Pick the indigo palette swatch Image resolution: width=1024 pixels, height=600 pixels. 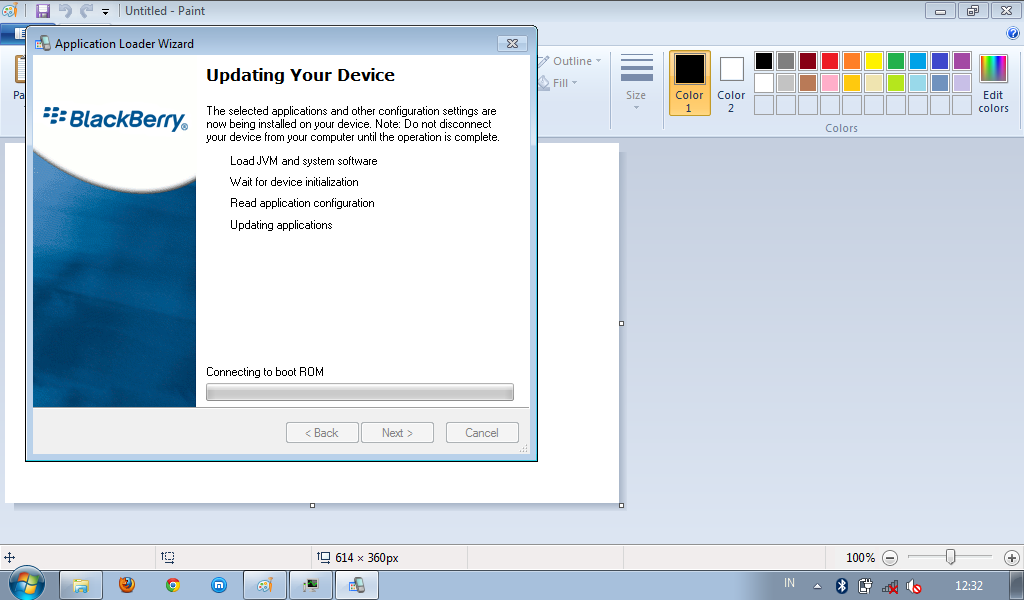[x=940, y=61]
